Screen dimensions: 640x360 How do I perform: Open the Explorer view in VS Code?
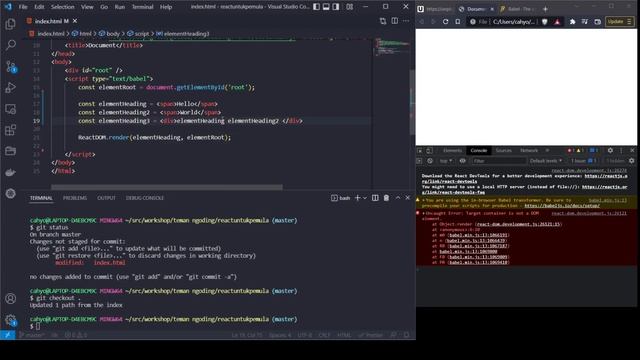point(11,24)
